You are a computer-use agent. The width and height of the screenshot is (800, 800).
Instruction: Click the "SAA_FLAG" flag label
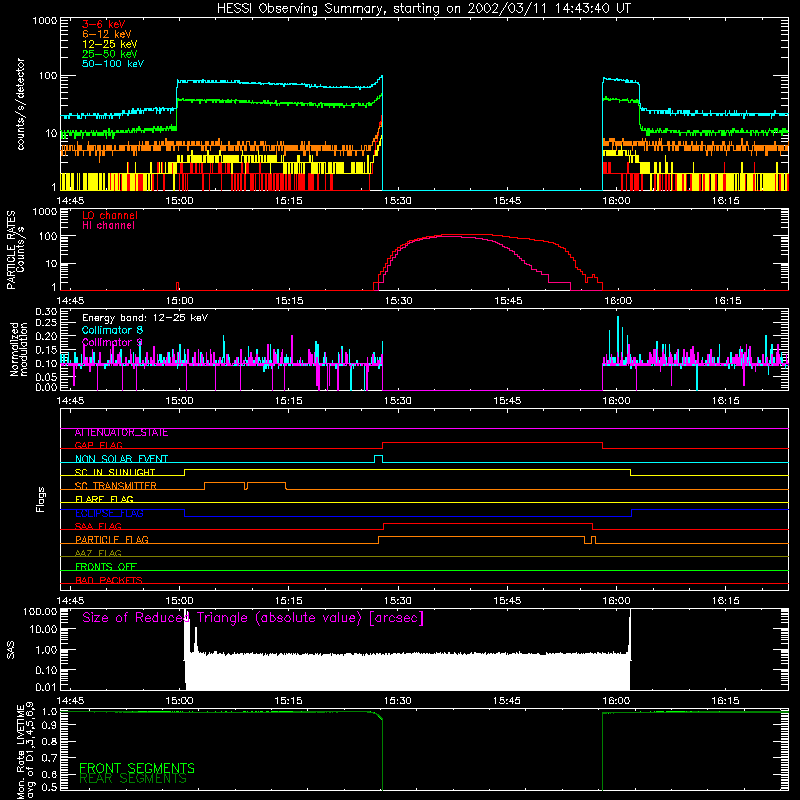click(x=98, y=527)
